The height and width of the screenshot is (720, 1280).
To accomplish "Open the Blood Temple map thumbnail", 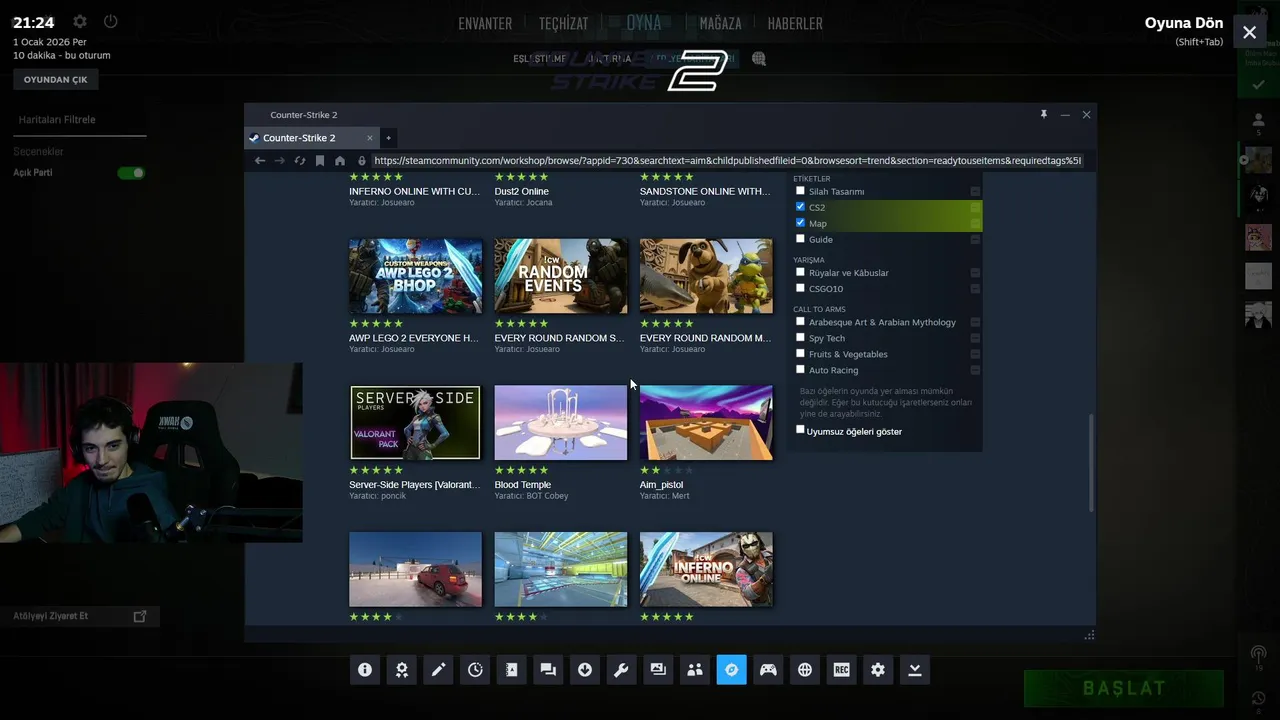I will (561, 423).
